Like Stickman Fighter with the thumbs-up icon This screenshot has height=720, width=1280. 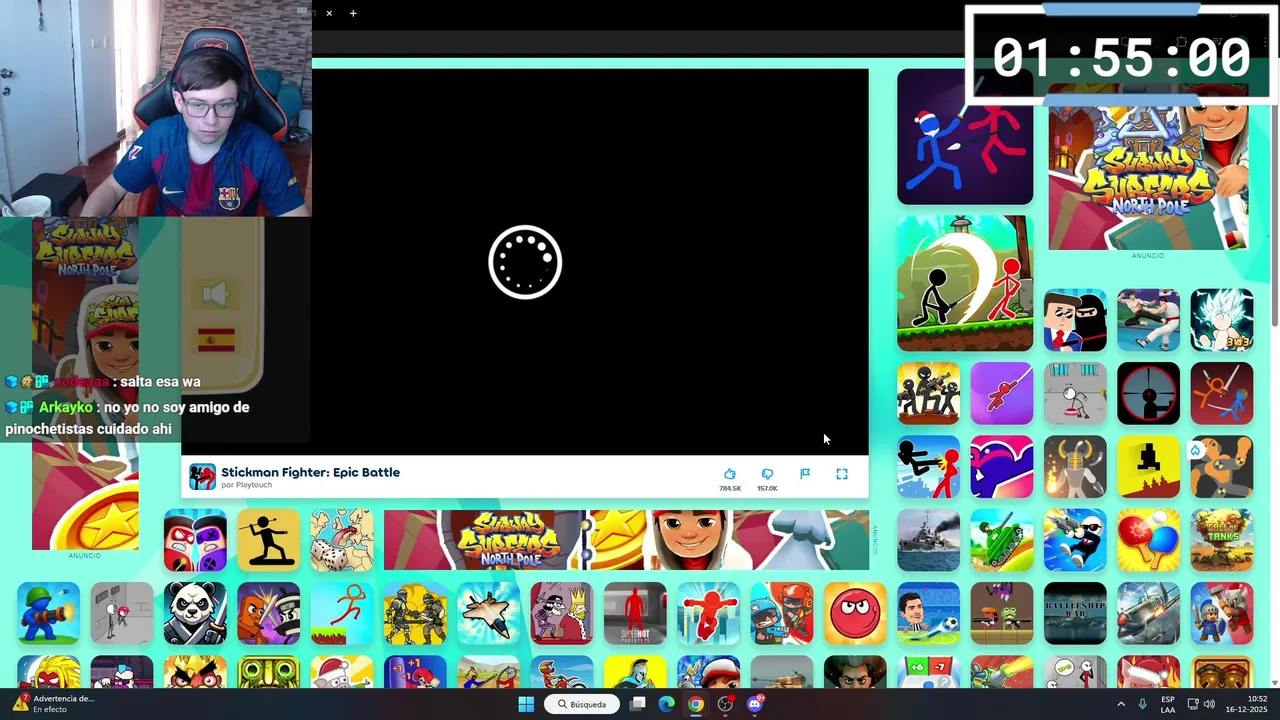[730, 474]
